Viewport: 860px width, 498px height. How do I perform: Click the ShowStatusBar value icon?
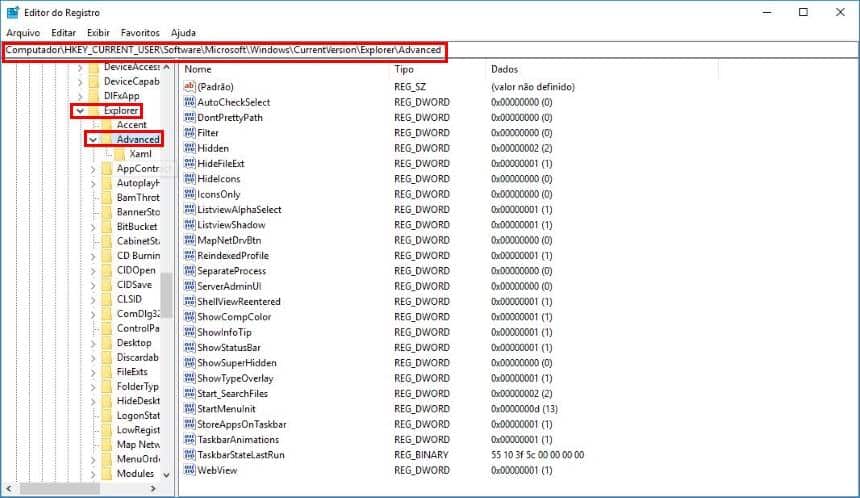point(190,347)
